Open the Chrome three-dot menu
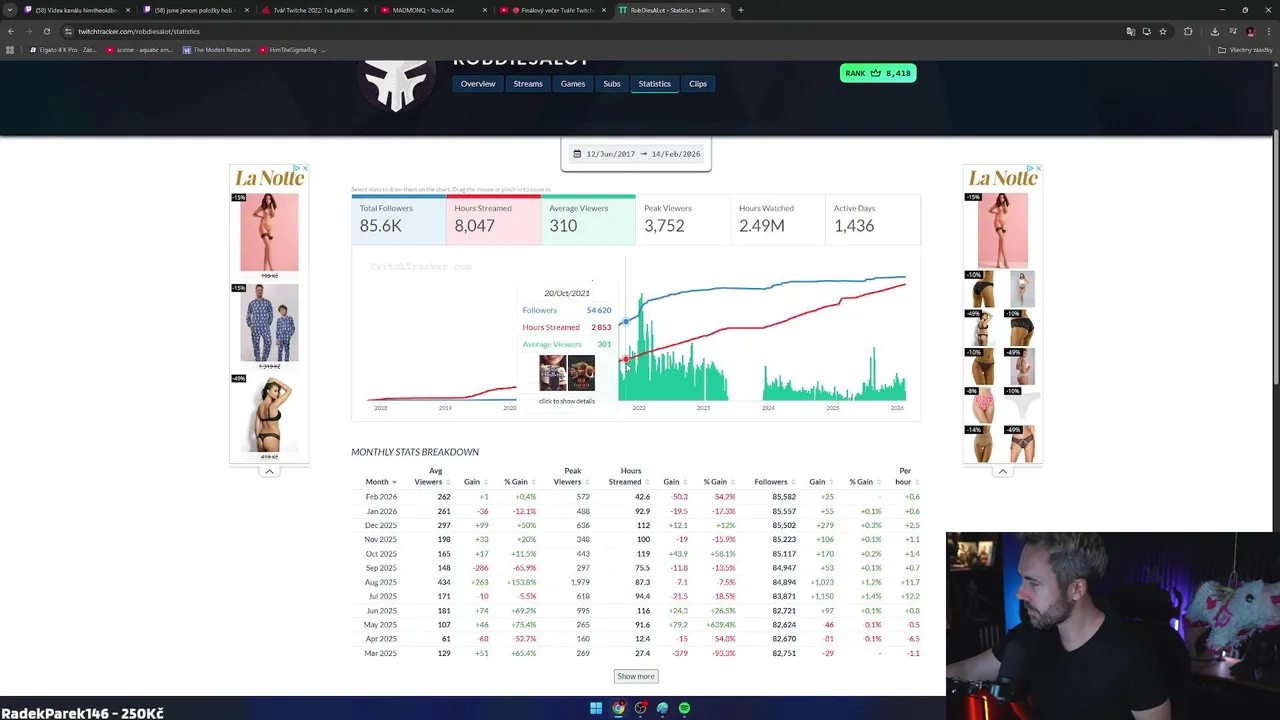The image size is (1280, 720). 1268,31
